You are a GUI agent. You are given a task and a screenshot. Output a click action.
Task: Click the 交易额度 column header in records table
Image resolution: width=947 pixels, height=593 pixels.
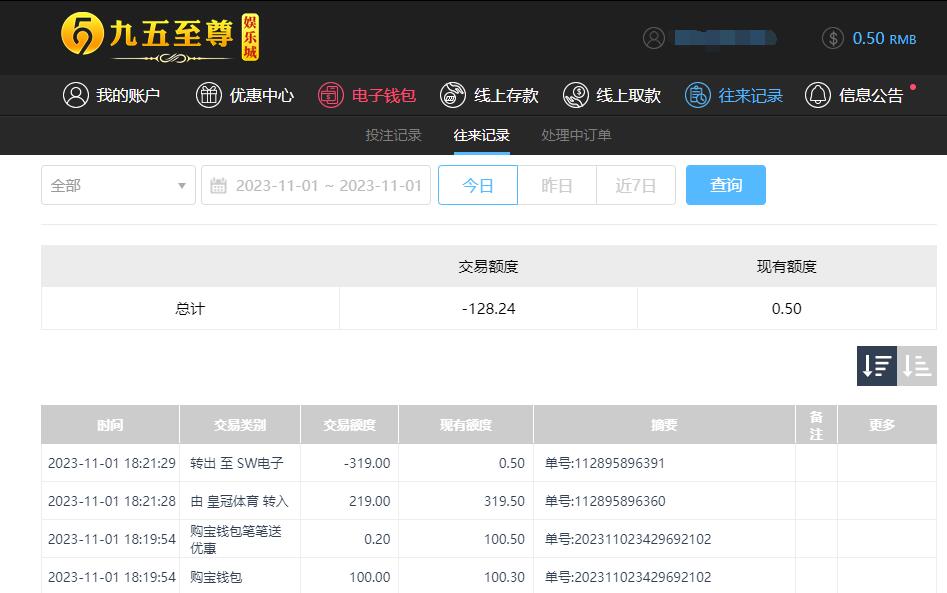(x=349, y=425)
